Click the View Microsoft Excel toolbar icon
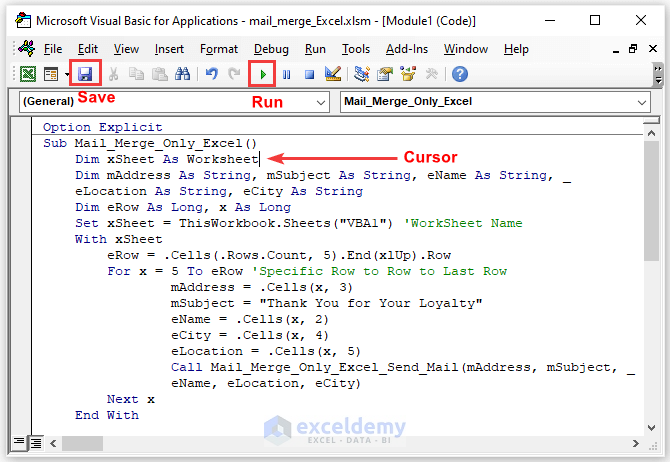Viewport: 670px width, 462px height. (x=28, y=74)
